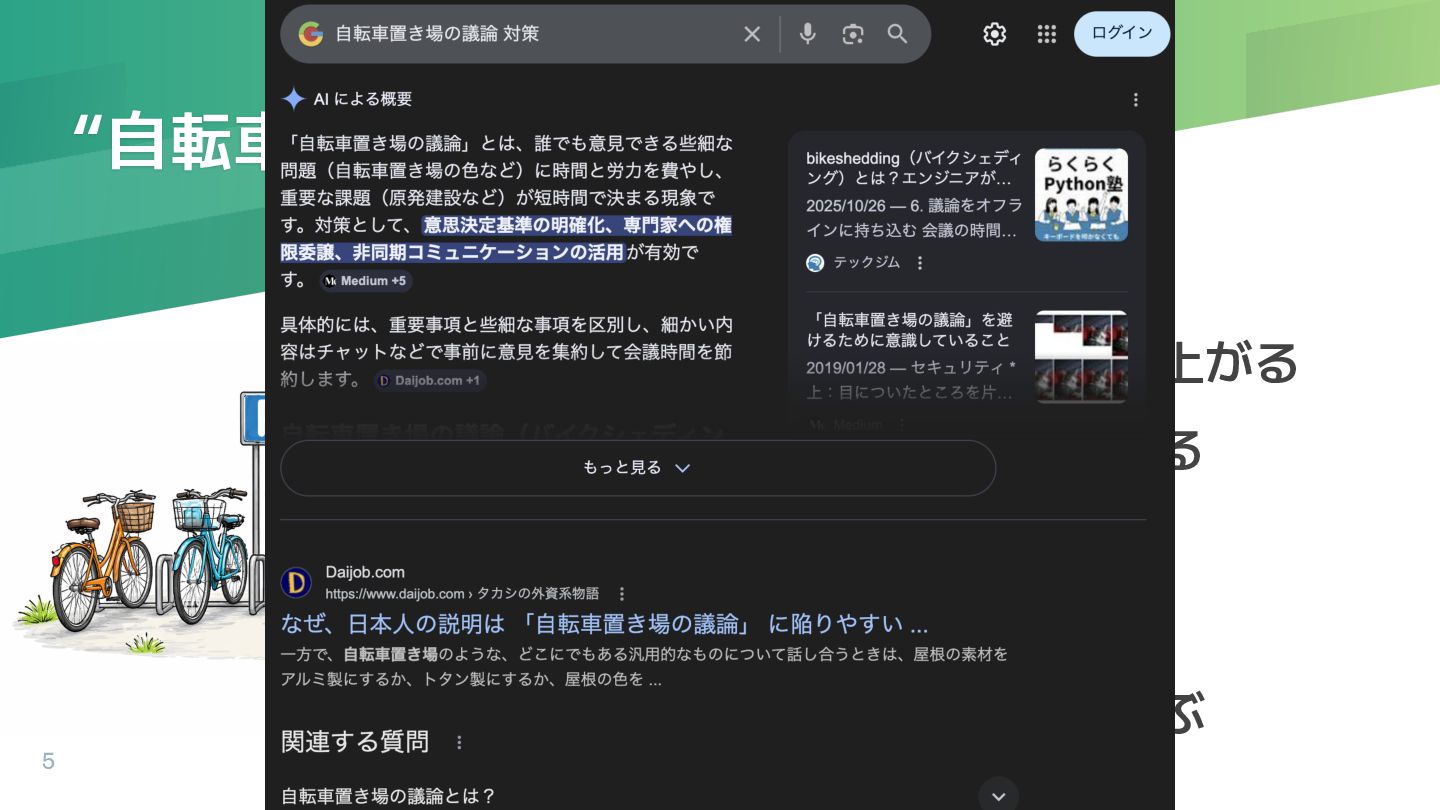Viewport: 1440px width, 810px height.
Task: Open the bikeshedding article card title
Action: (914, 168)
